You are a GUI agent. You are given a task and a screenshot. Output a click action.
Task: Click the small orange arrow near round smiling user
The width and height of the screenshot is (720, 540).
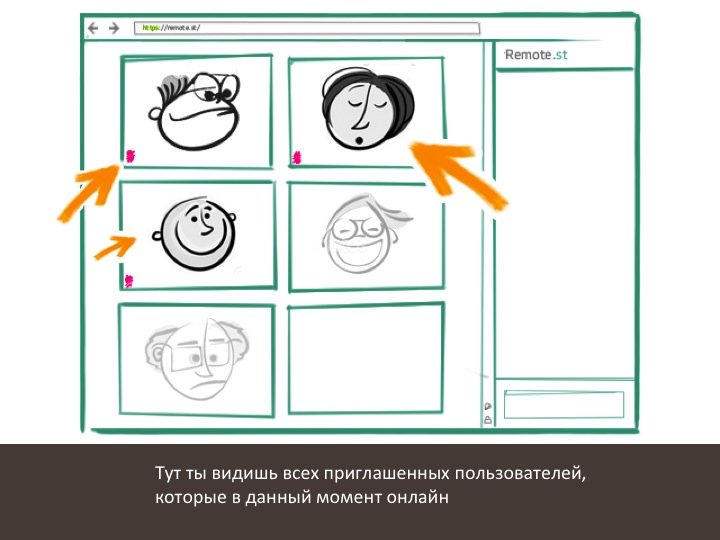pos(114,245)
